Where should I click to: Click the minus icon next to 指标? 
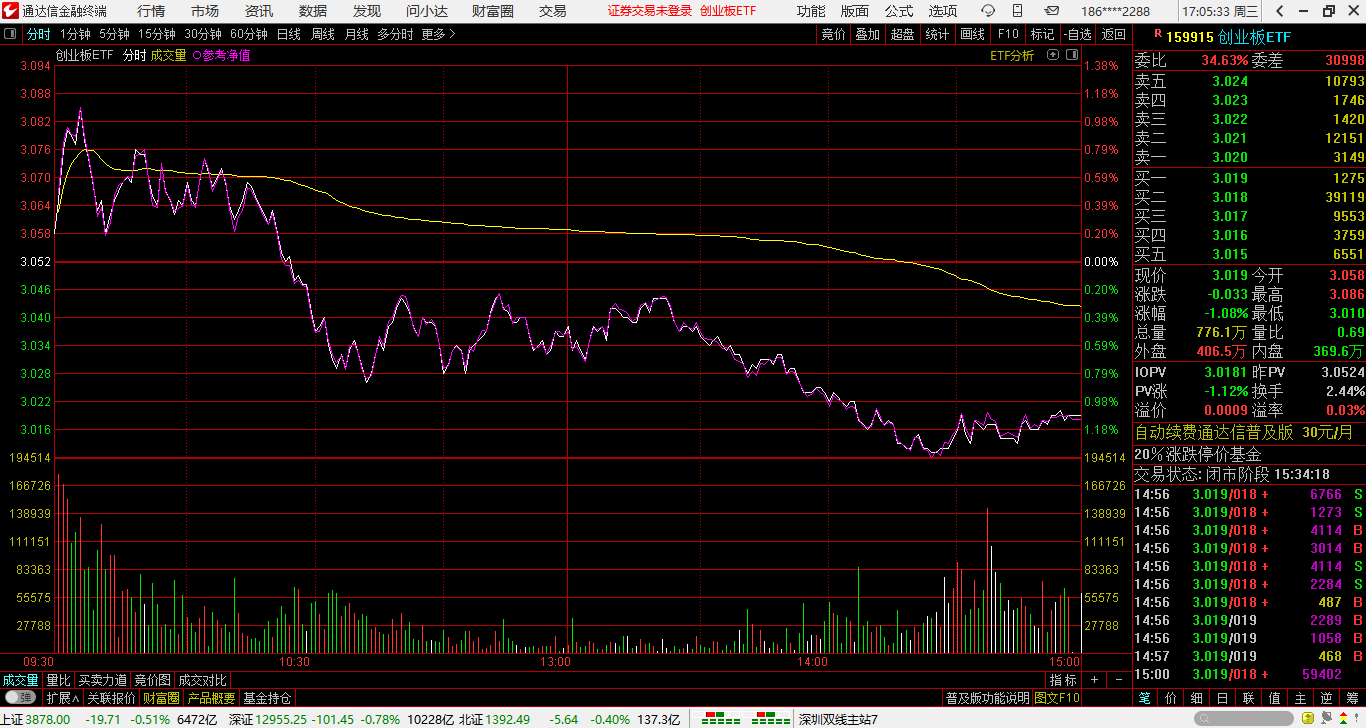pos(1117,680)
